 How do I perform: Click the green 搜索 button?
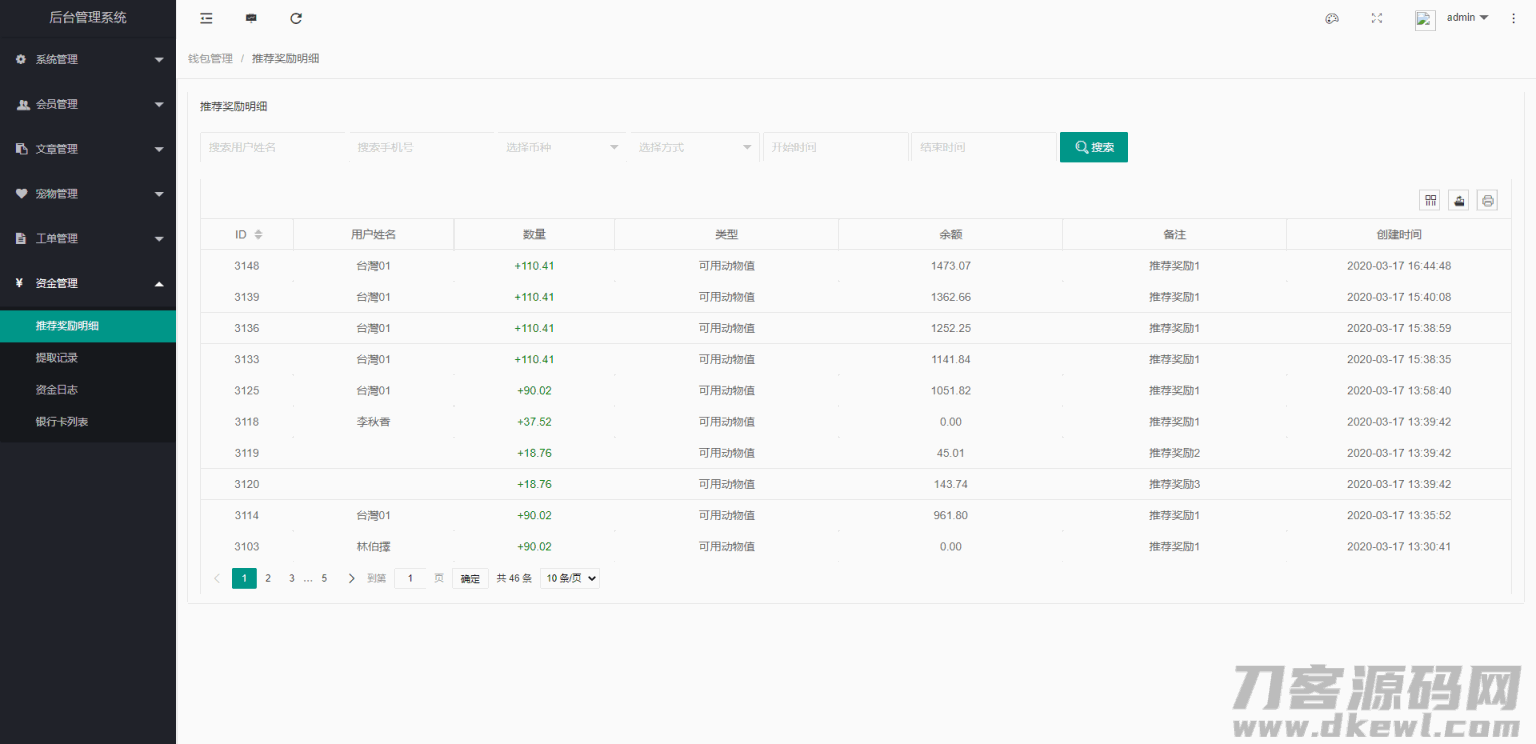pos(1093,147)
